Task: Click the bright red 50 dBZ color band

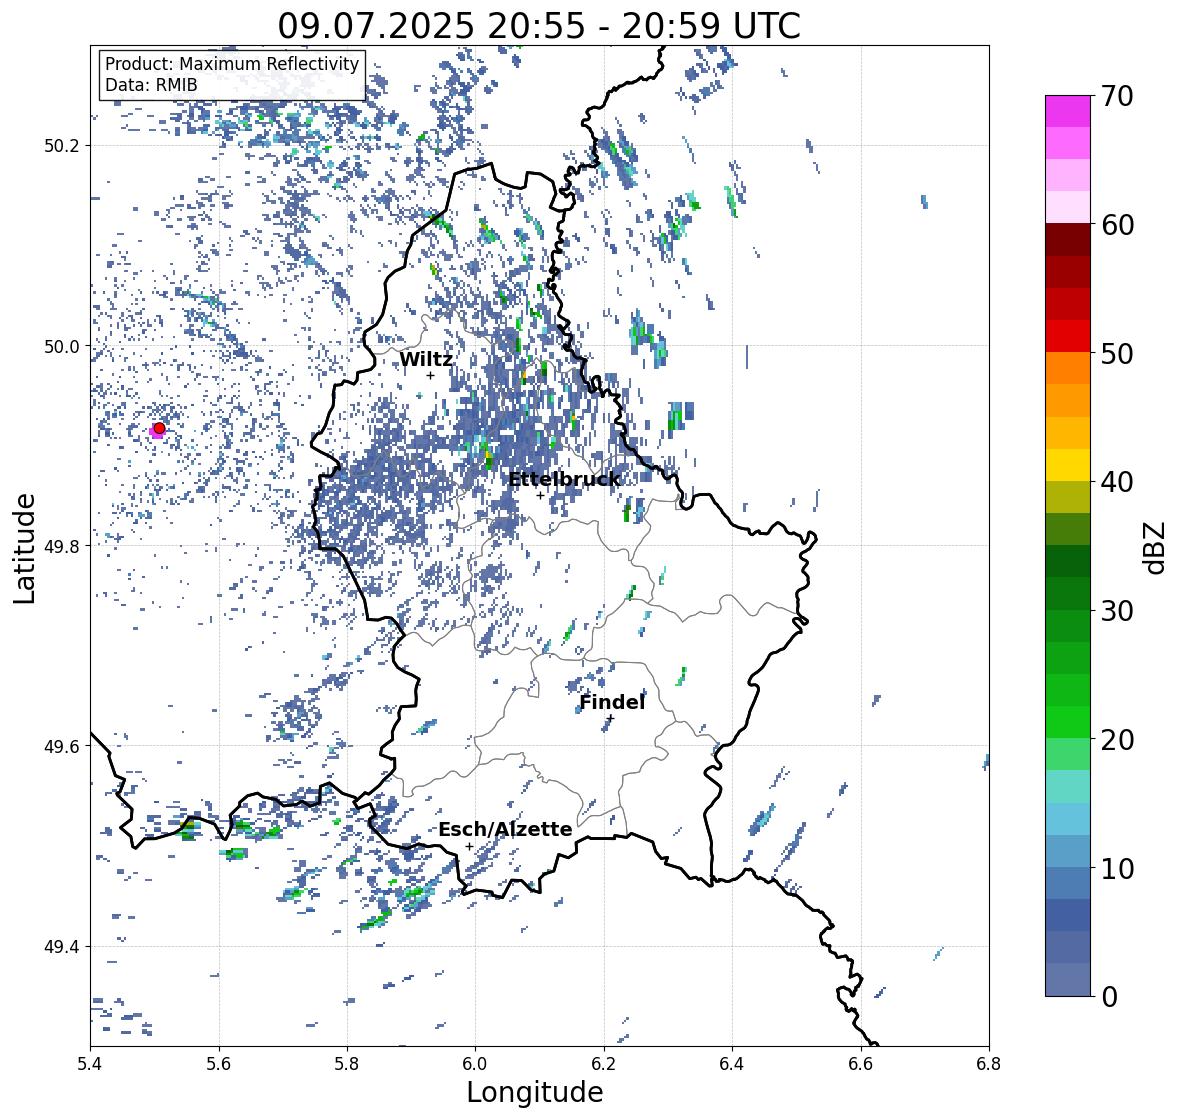Action: [x=1068, y=336]
